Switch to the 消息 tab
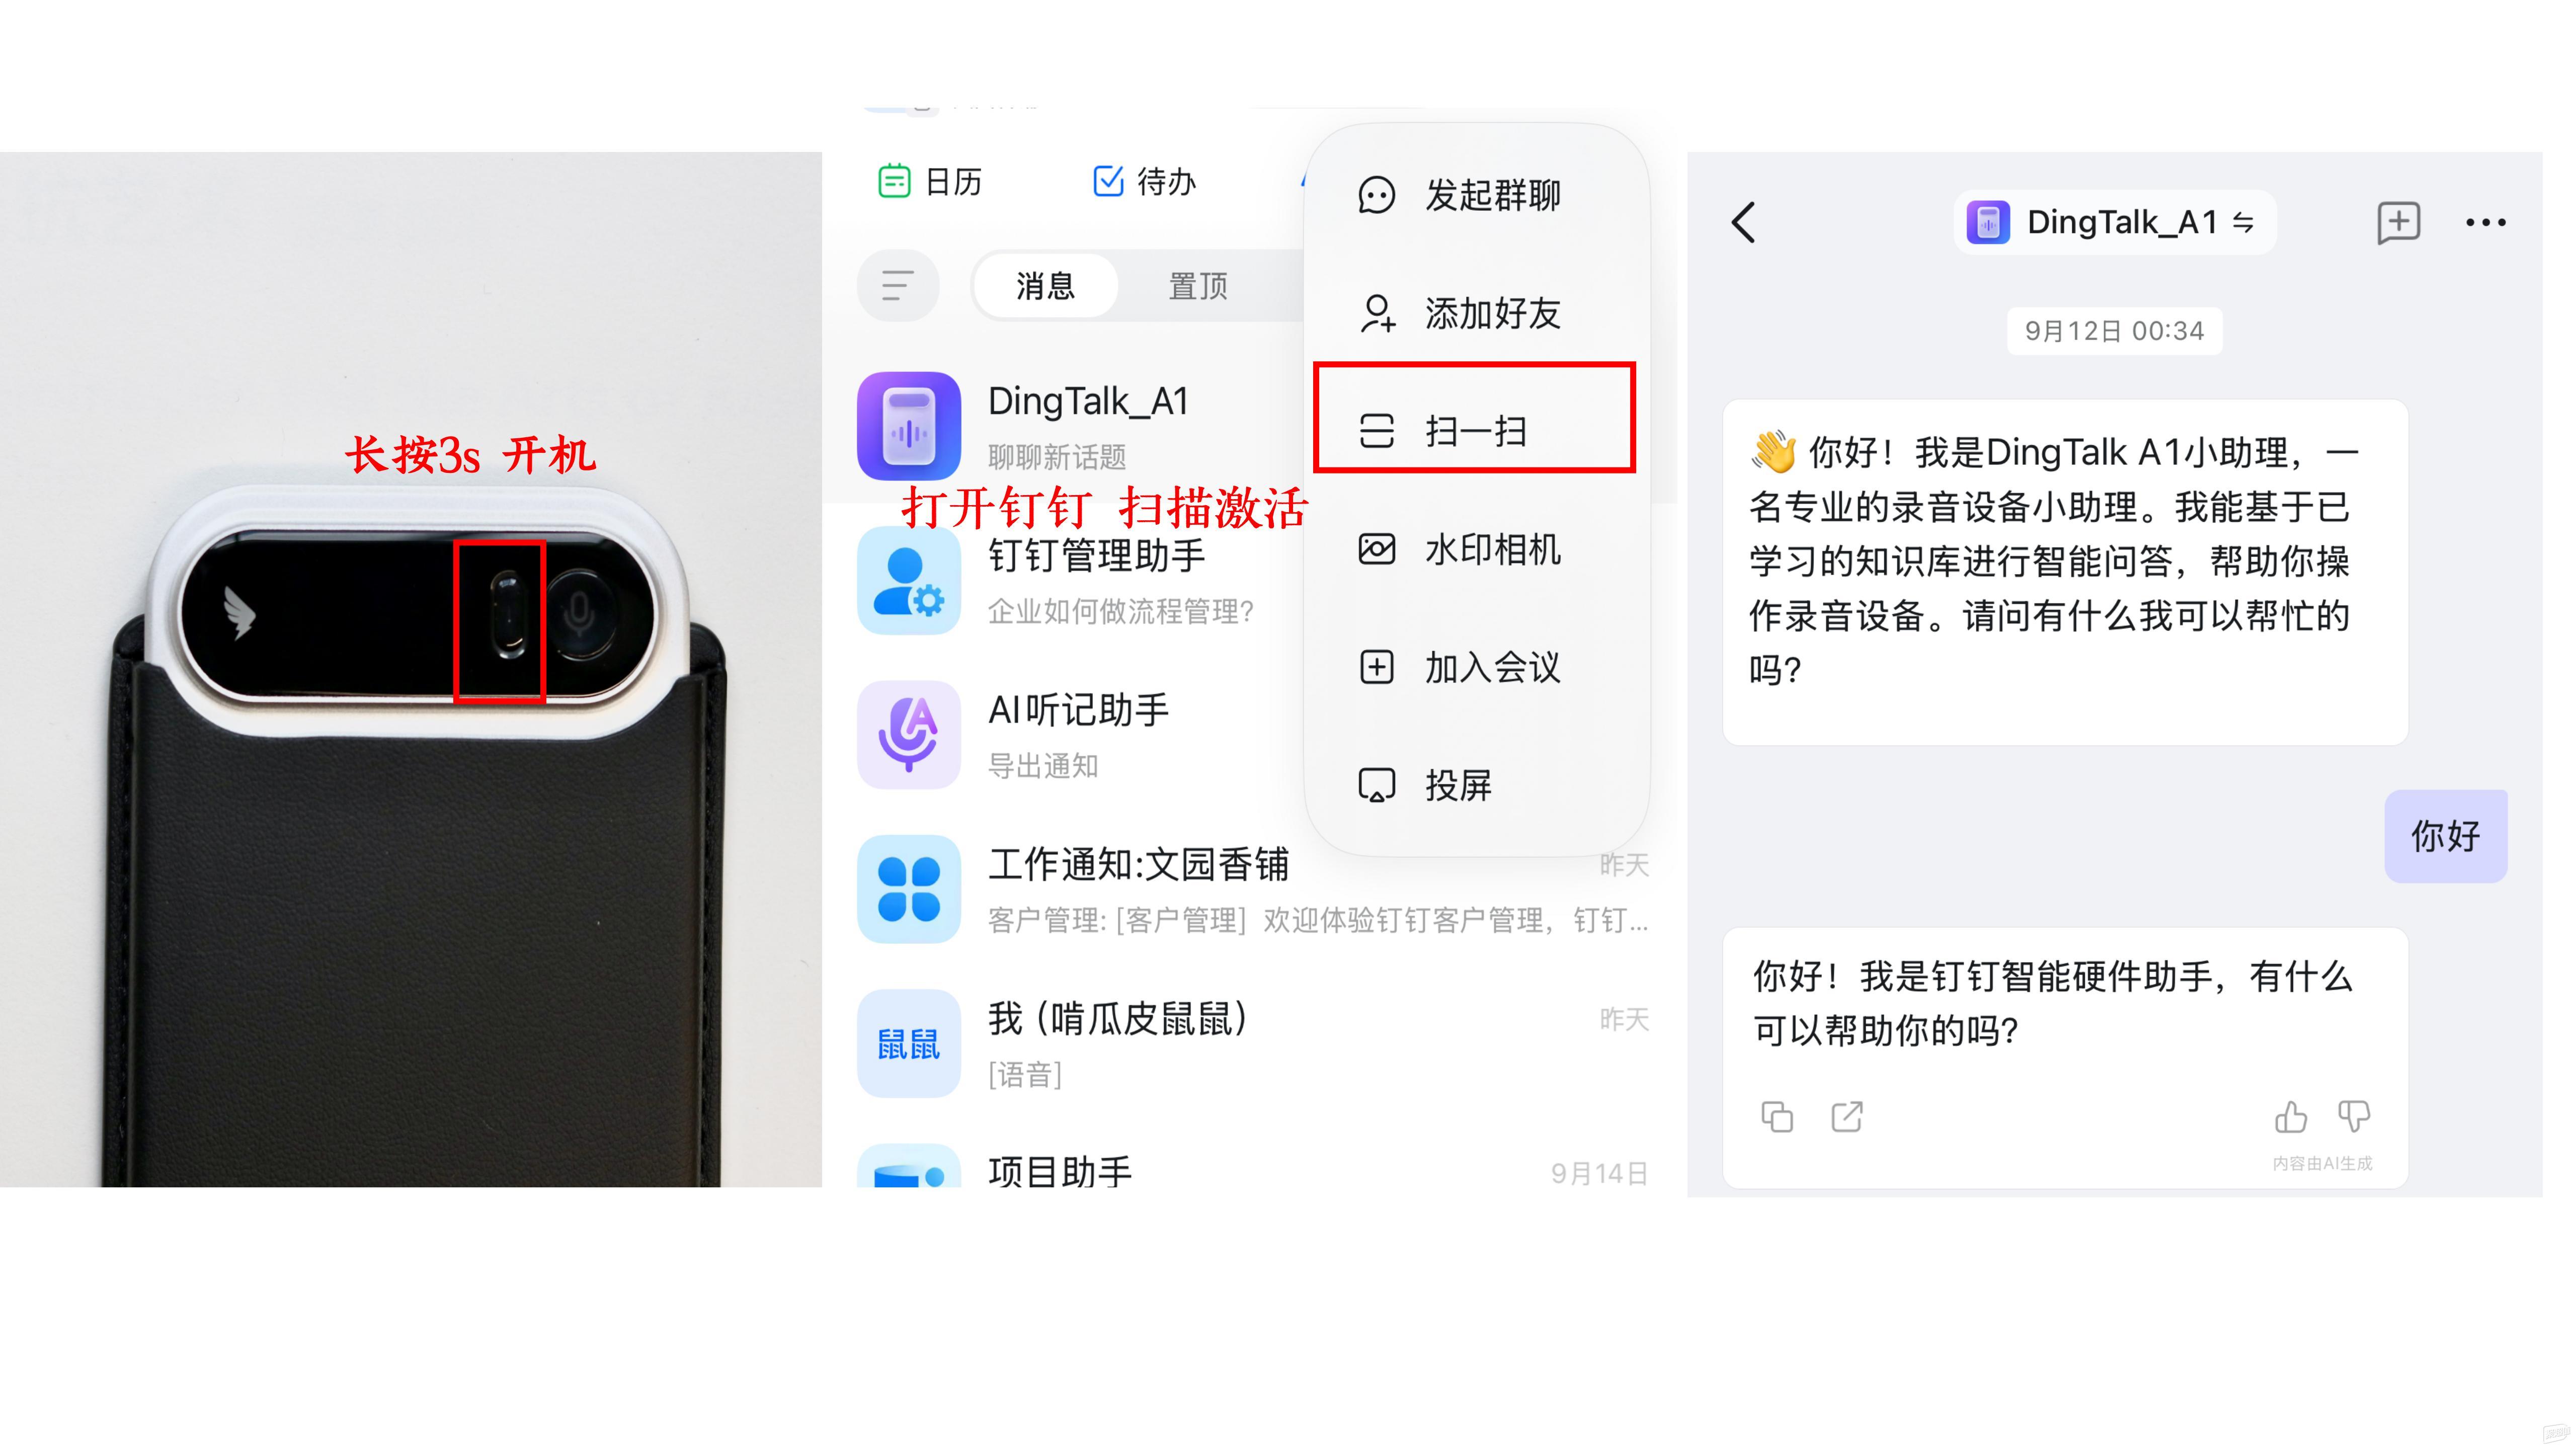The width and height of the screenshot is (2576, 1449). click(1045, 286)
